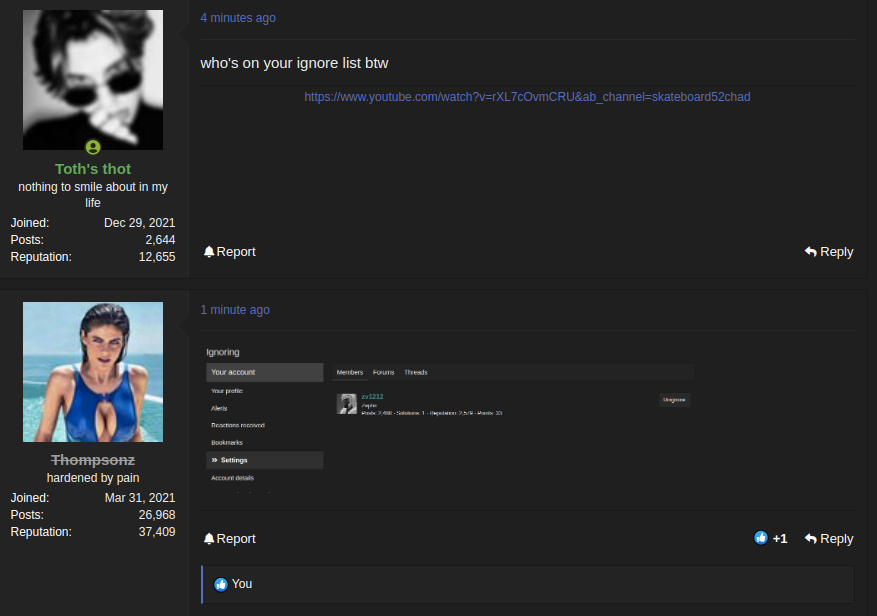
Task: Open the Thompsonz username profile
Action: (x=93, y=460)
